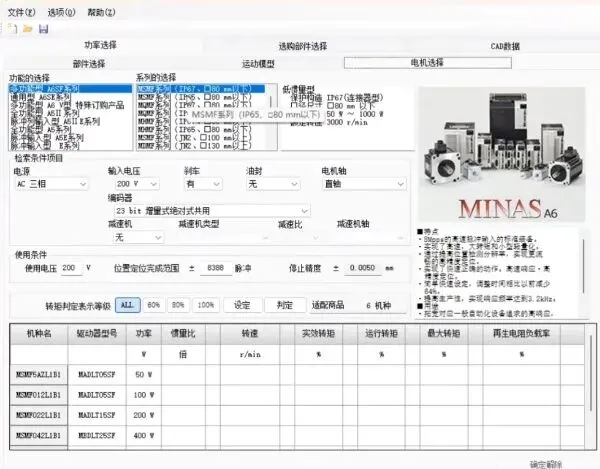This screenshot has height=469, width=600.
Task: Click the 特点 description panel scrollbar
Action: (x=584, y=267)
